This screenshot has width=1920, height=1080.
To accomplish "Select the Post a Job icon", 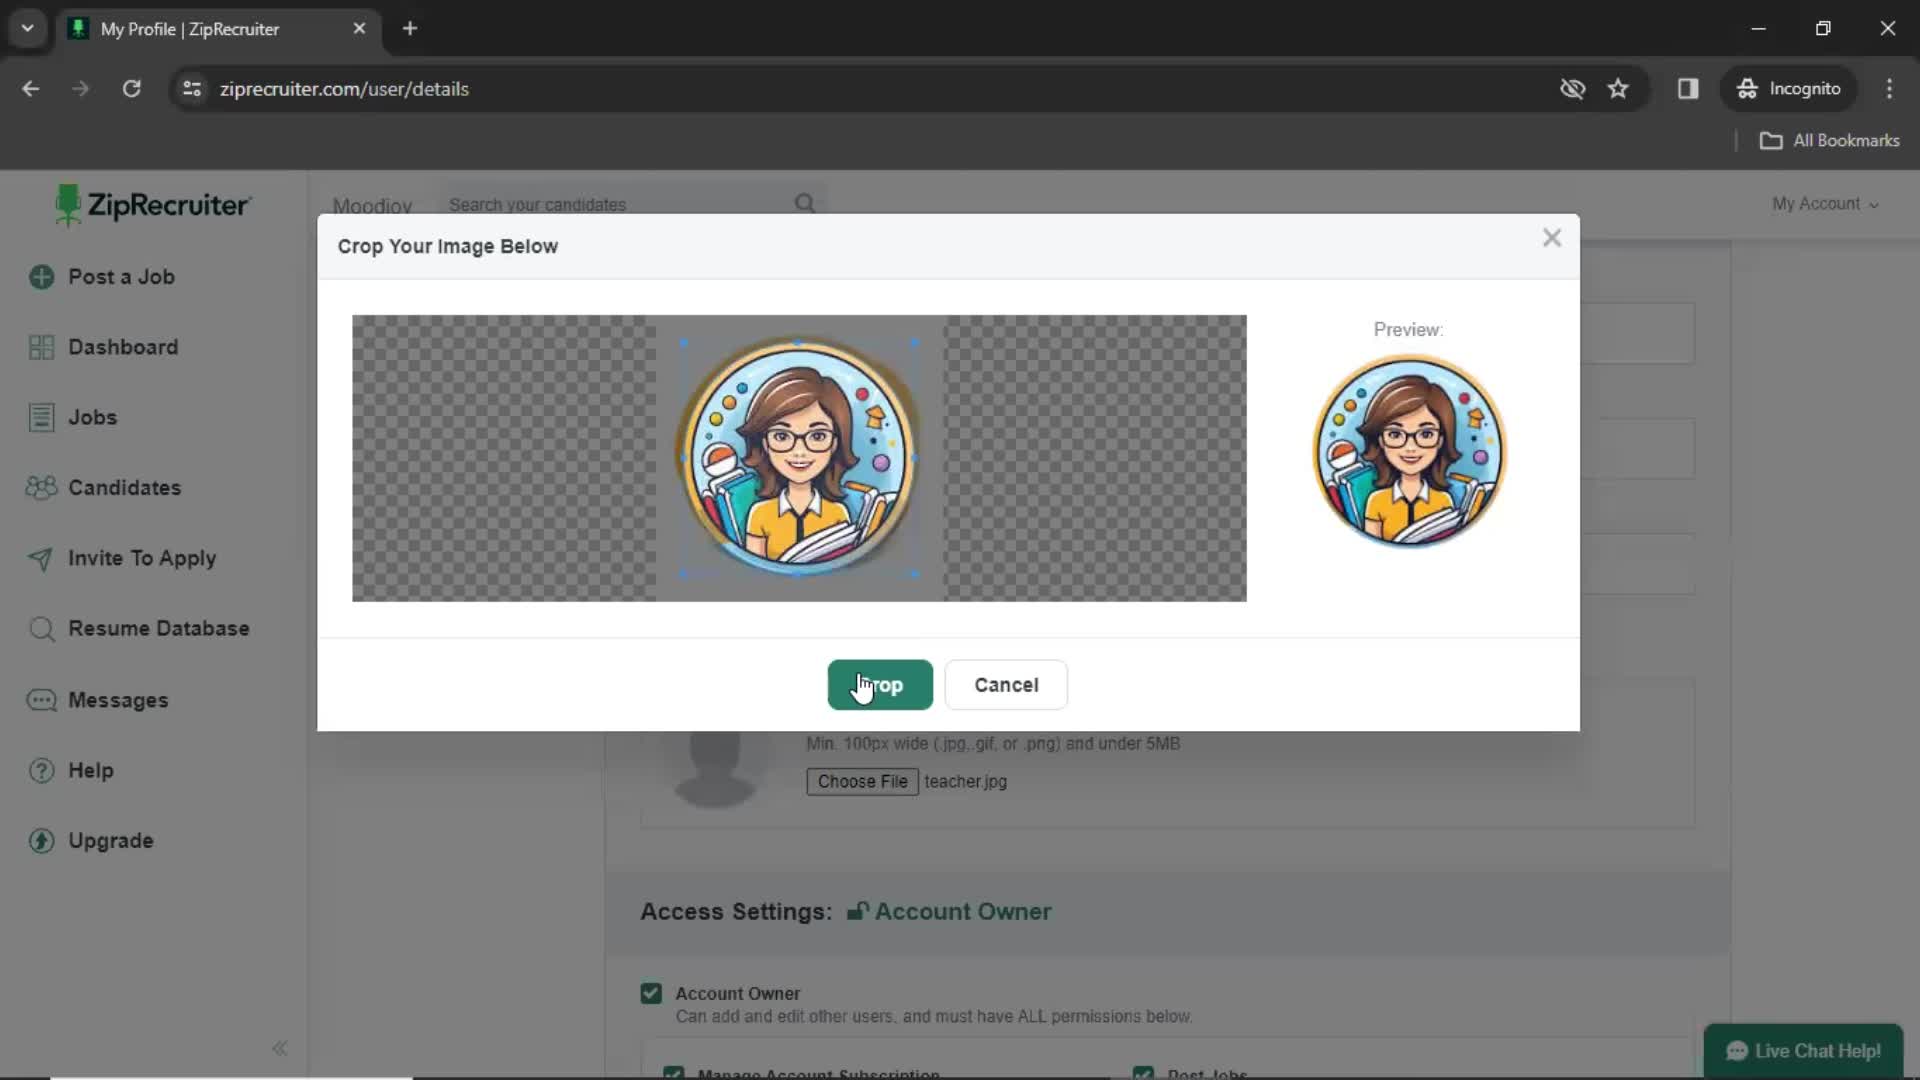I will [42, 276].
